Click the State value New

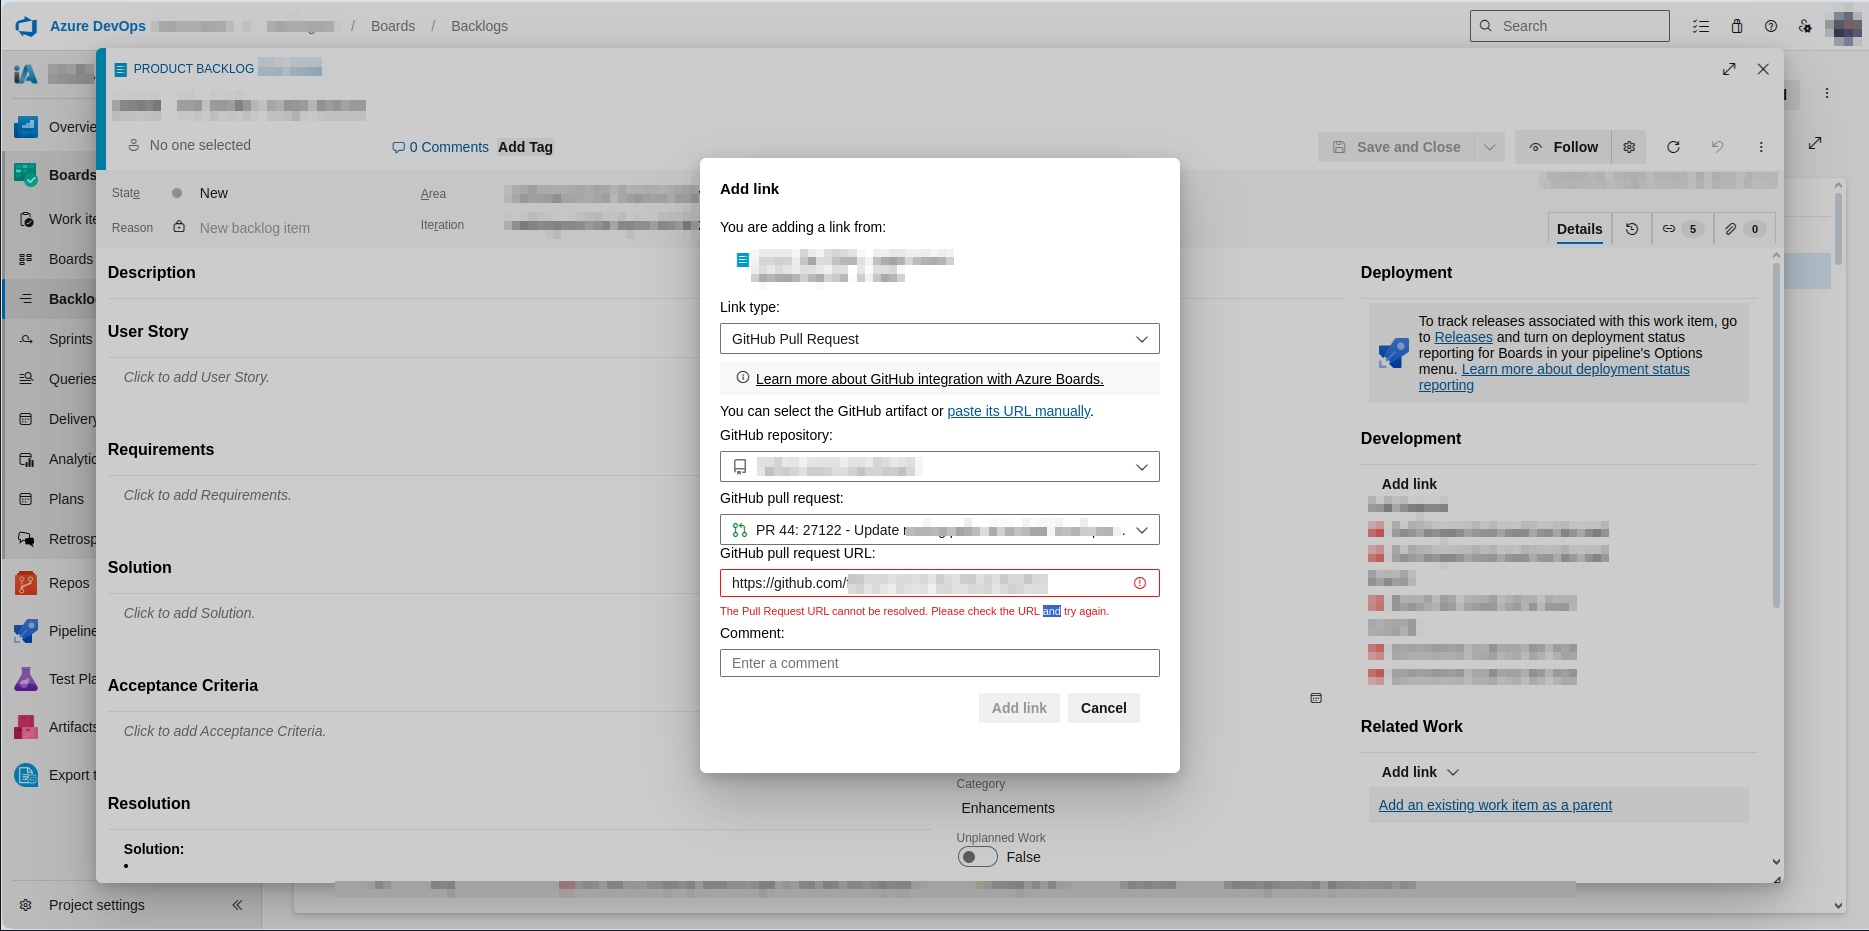click(213, 193)
